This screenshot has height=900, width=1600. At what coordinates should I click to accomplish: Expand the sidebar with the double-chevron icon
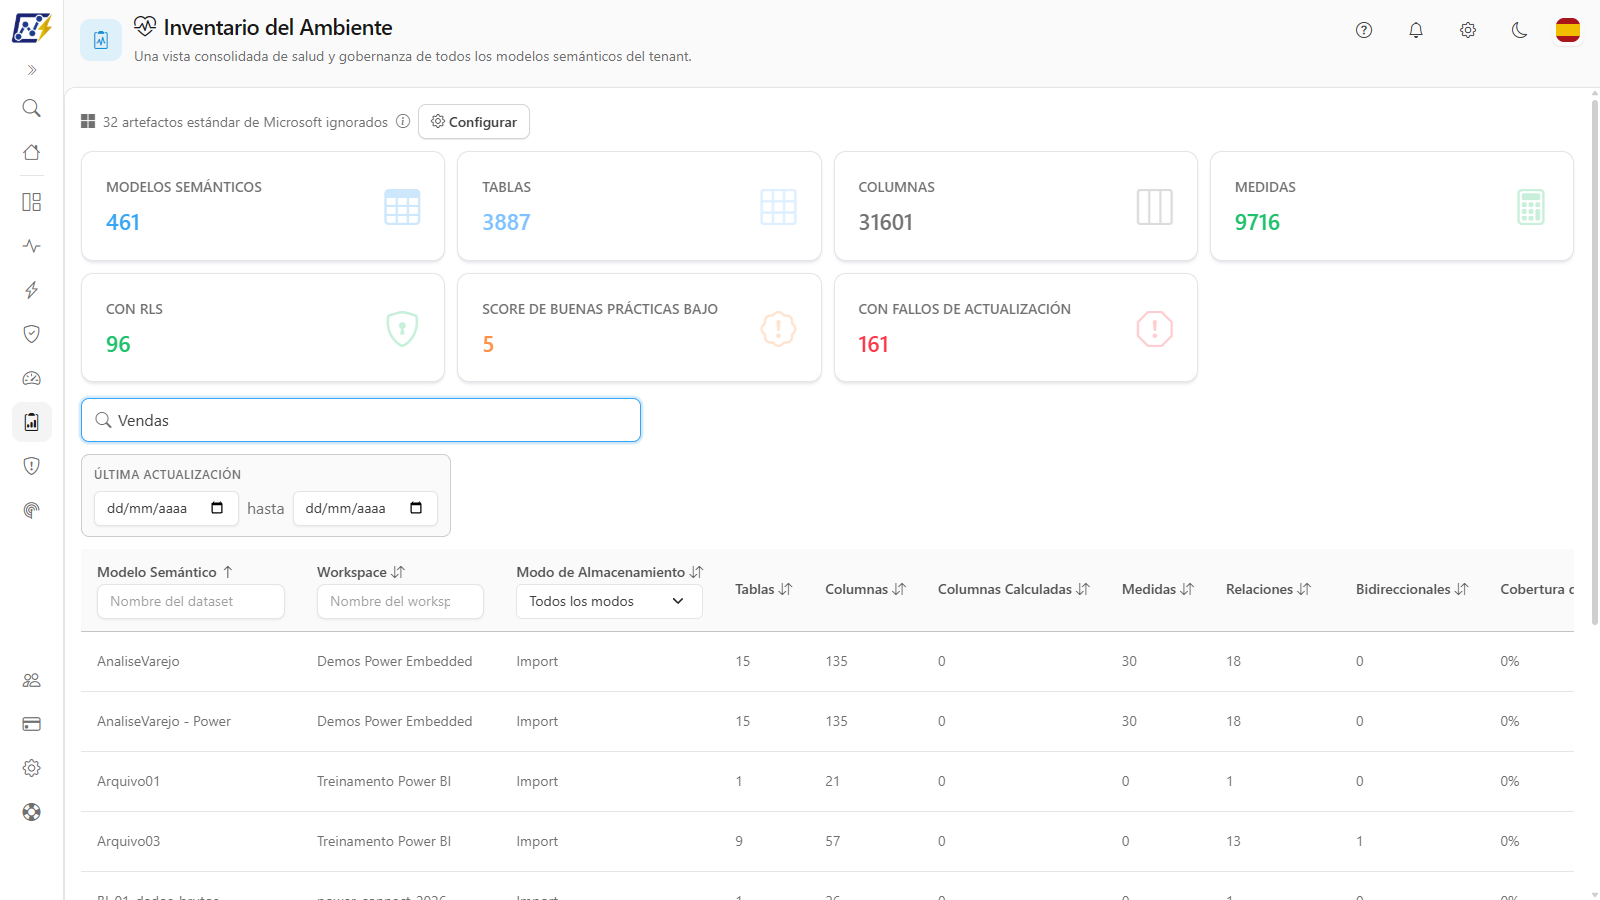click(32, 70)
